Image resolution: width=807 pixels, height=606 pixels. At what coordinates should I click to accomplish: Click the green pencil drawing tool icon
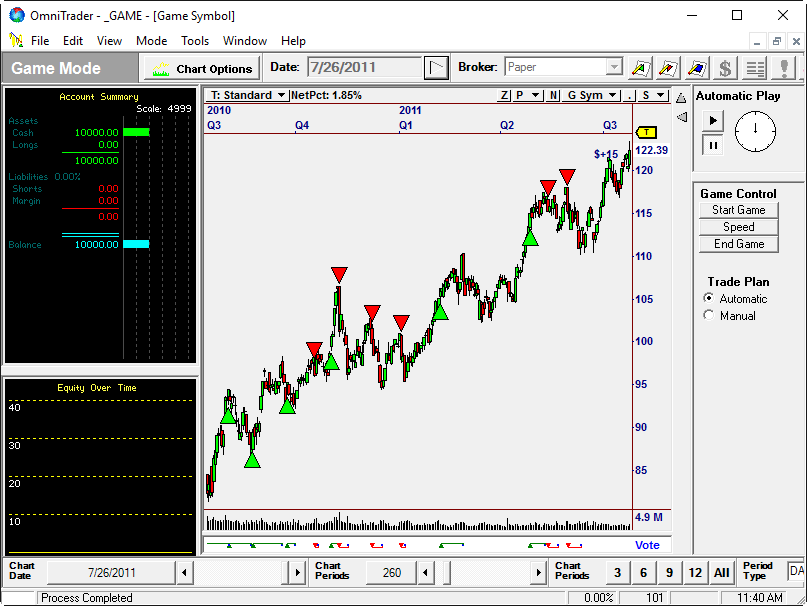[x=641, y=68]
